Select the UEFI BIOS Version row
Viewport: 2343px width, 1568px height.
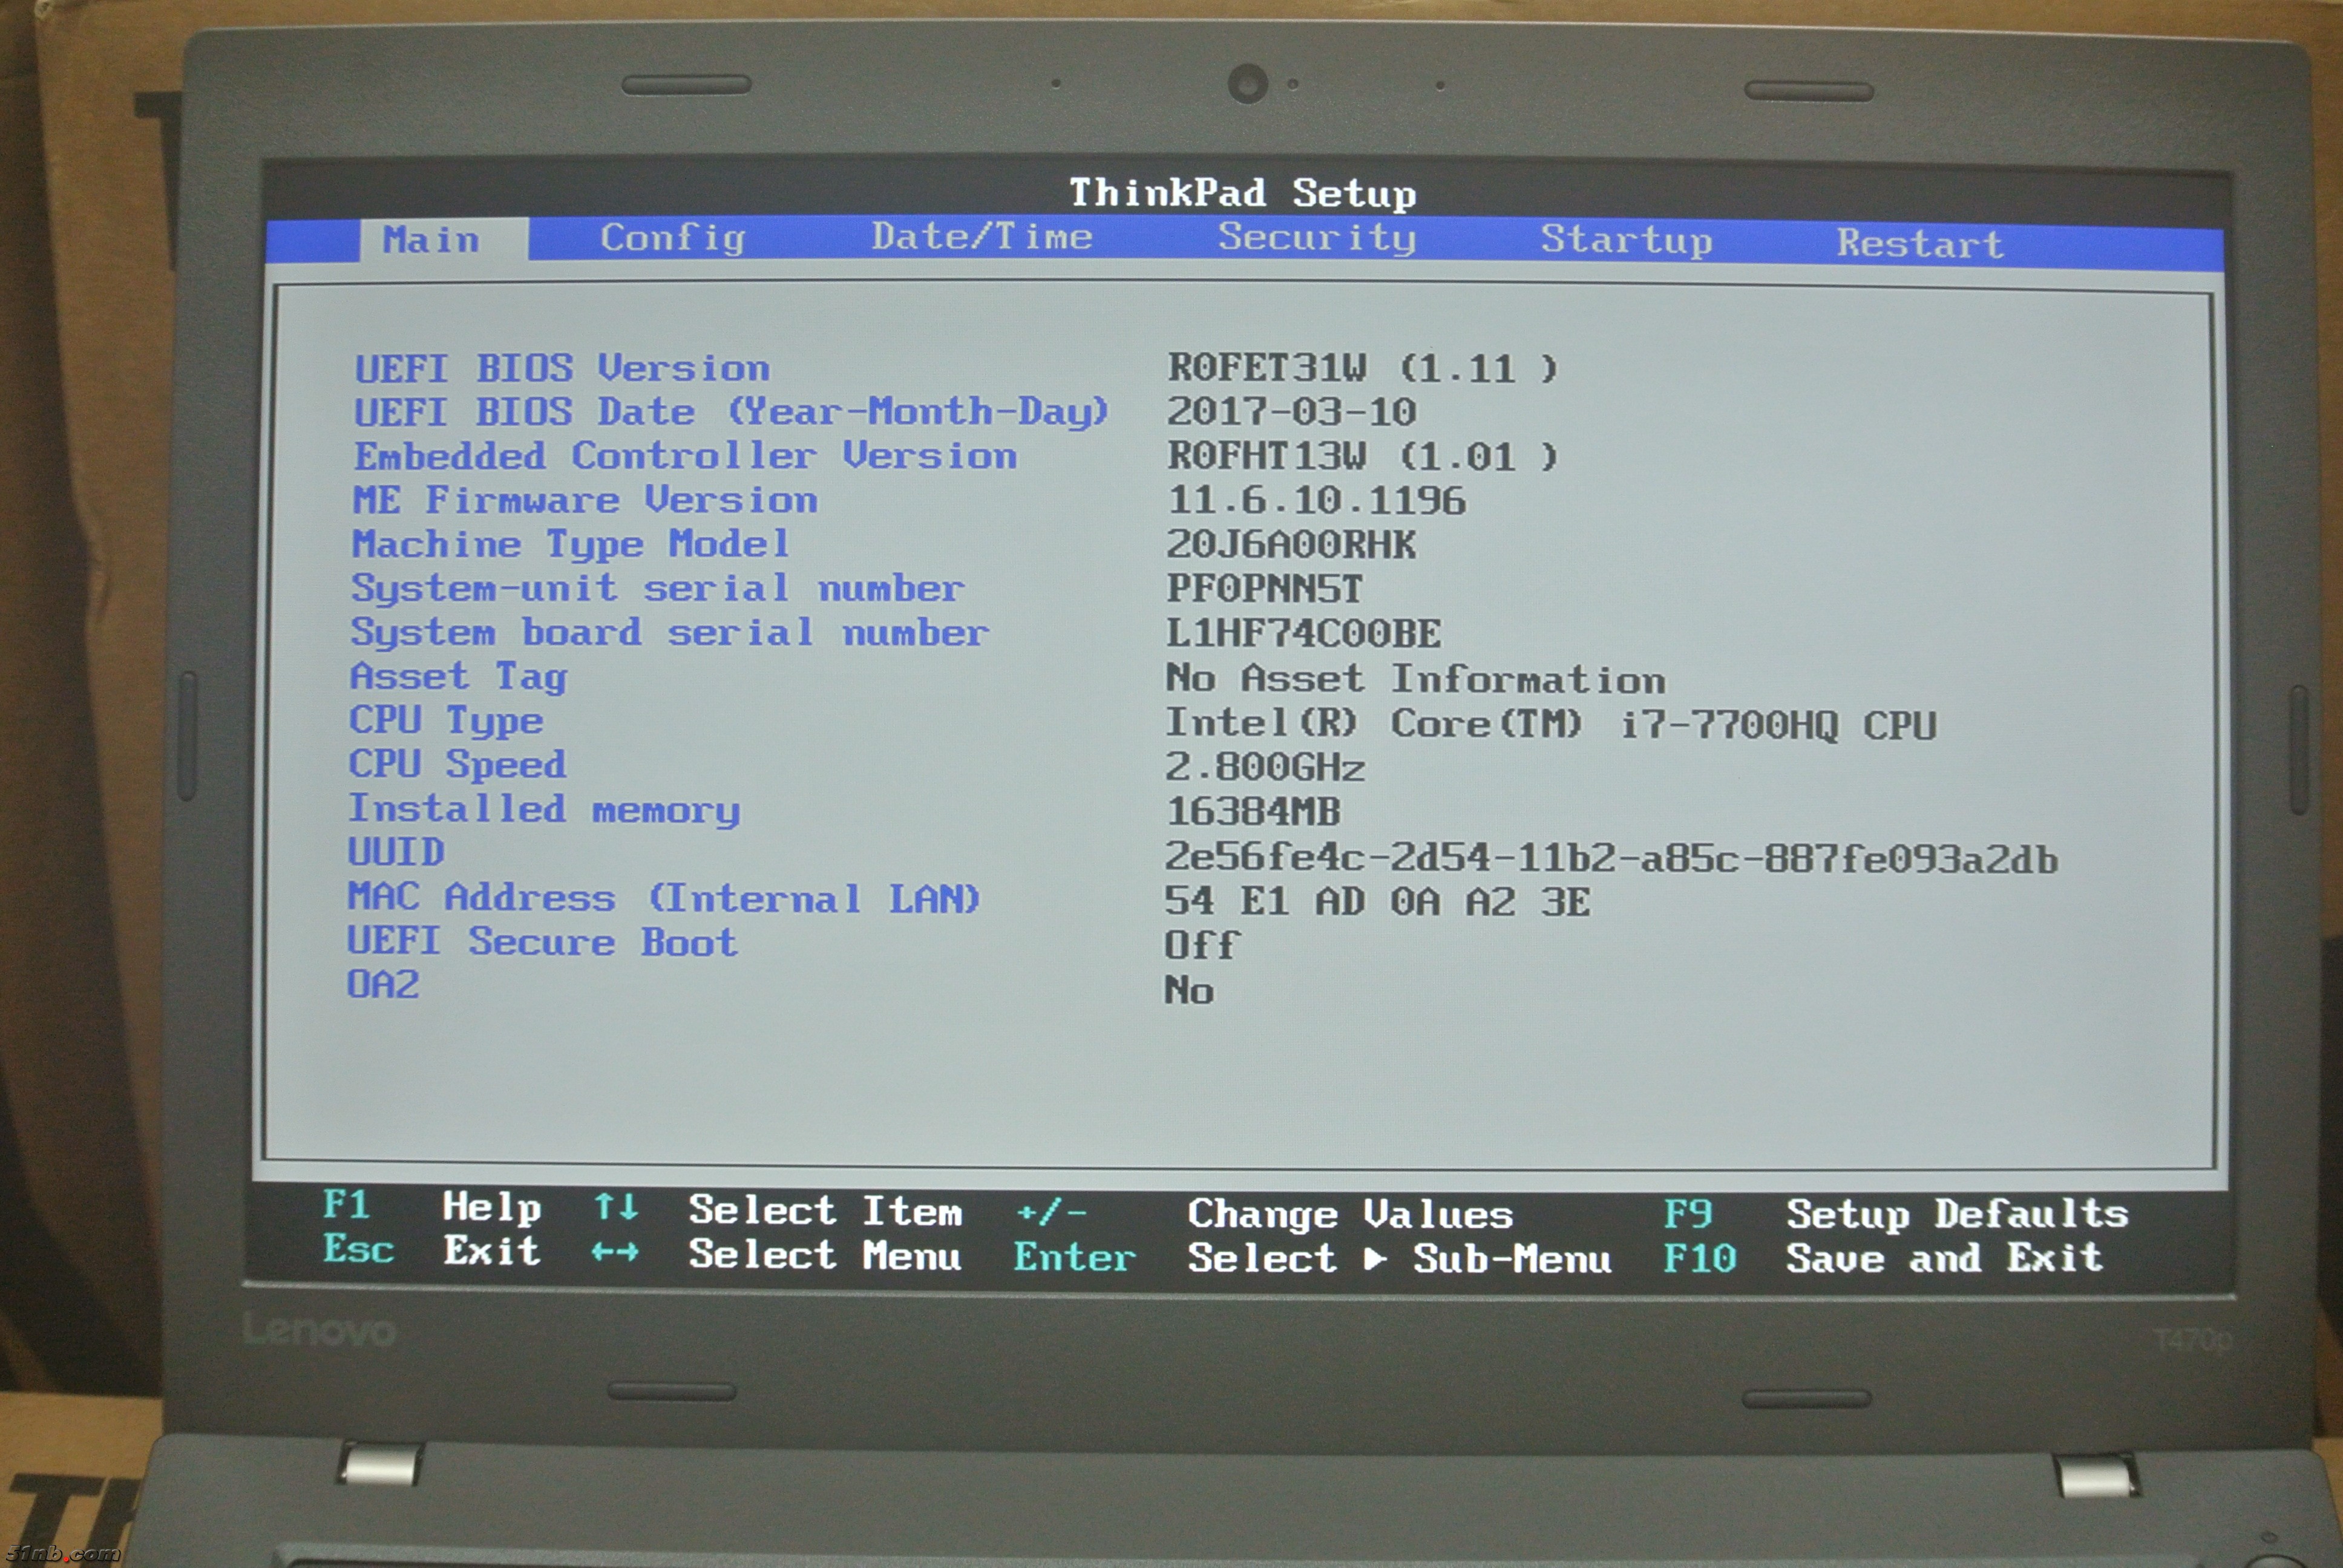click(x=562, y=368)
